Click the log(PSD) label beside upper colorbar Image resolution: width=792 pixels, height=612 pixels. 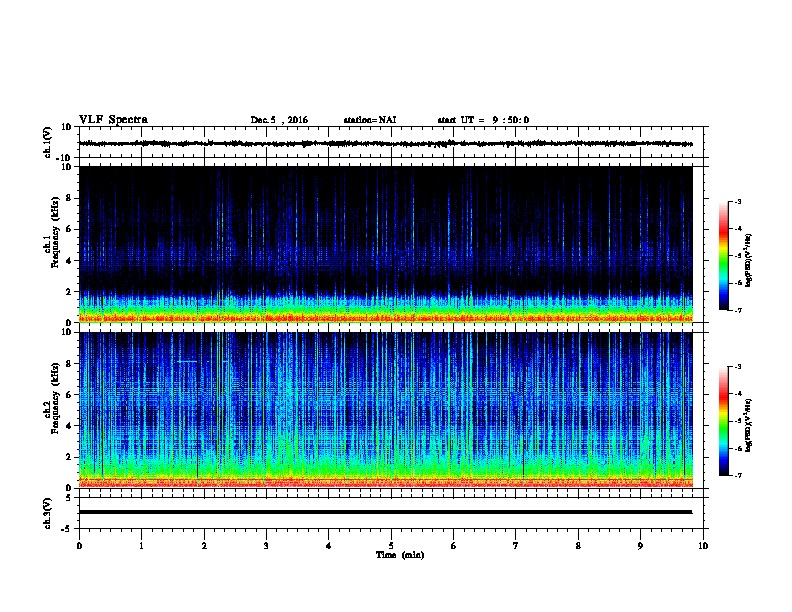[x=748, y=260]
